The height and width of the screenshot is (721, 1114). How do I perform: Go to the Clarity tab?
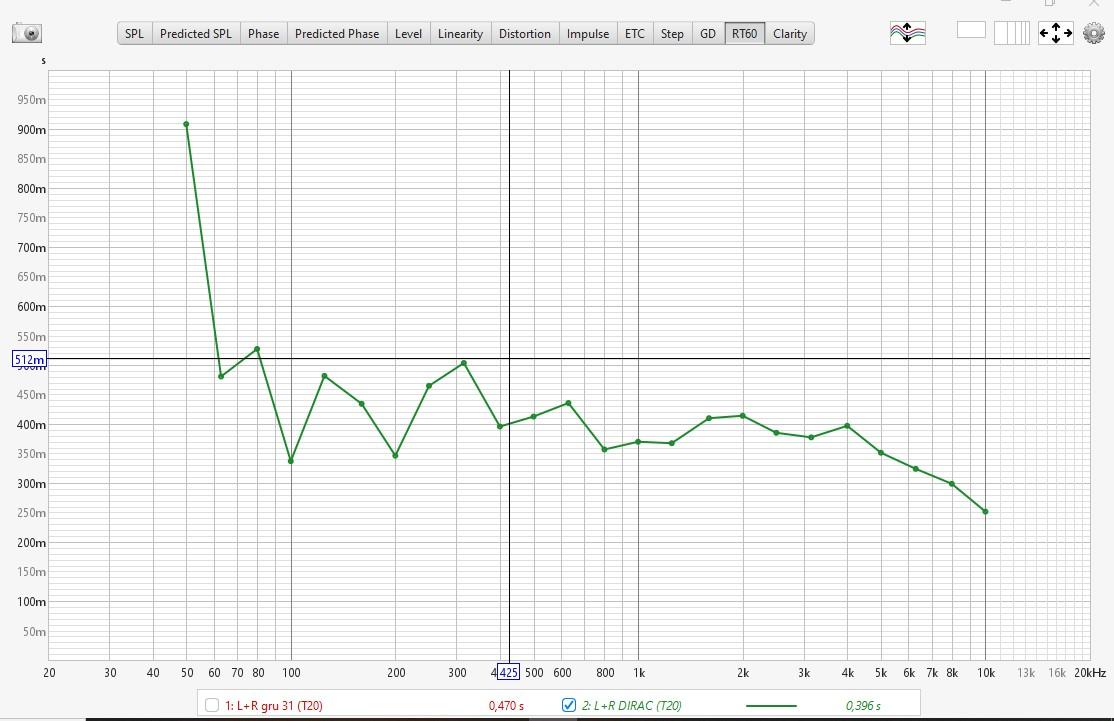coord(789,33)
